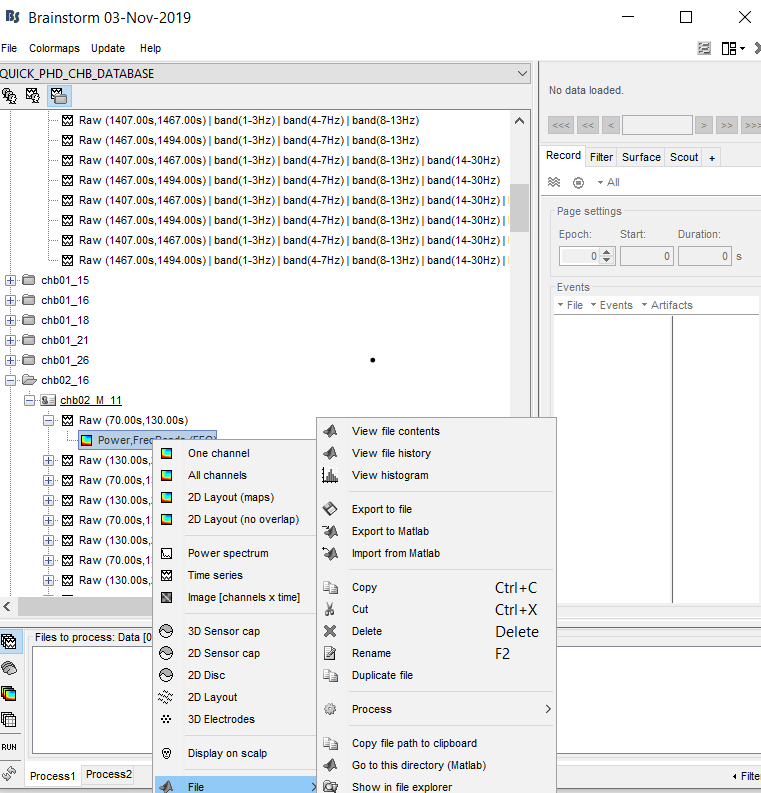Open the Process2 tab
Viewport: 761px width, 793px height.
(x=108, y=775)
